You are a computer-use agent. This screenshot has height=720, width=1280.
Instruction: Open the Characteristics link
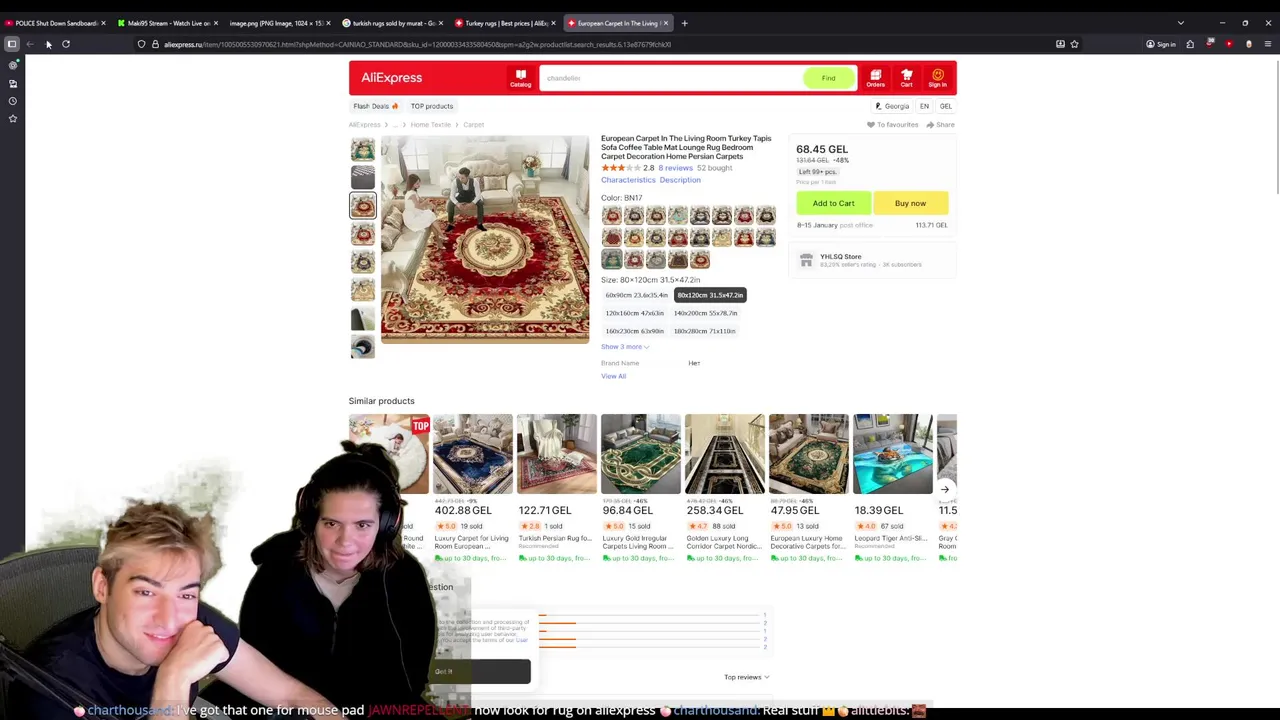pyautogui.click(x=628, y=180)
